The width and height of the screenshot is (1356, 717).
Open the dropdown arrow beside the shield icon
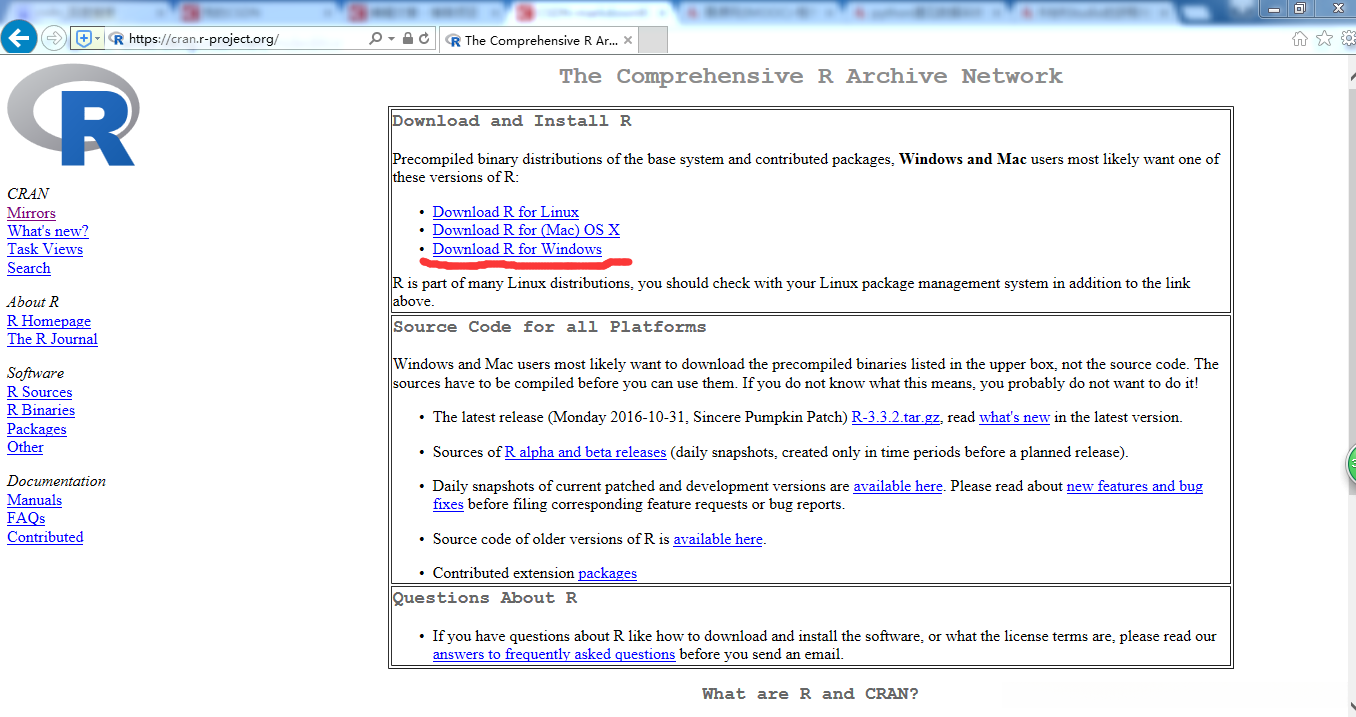[97, 38]
